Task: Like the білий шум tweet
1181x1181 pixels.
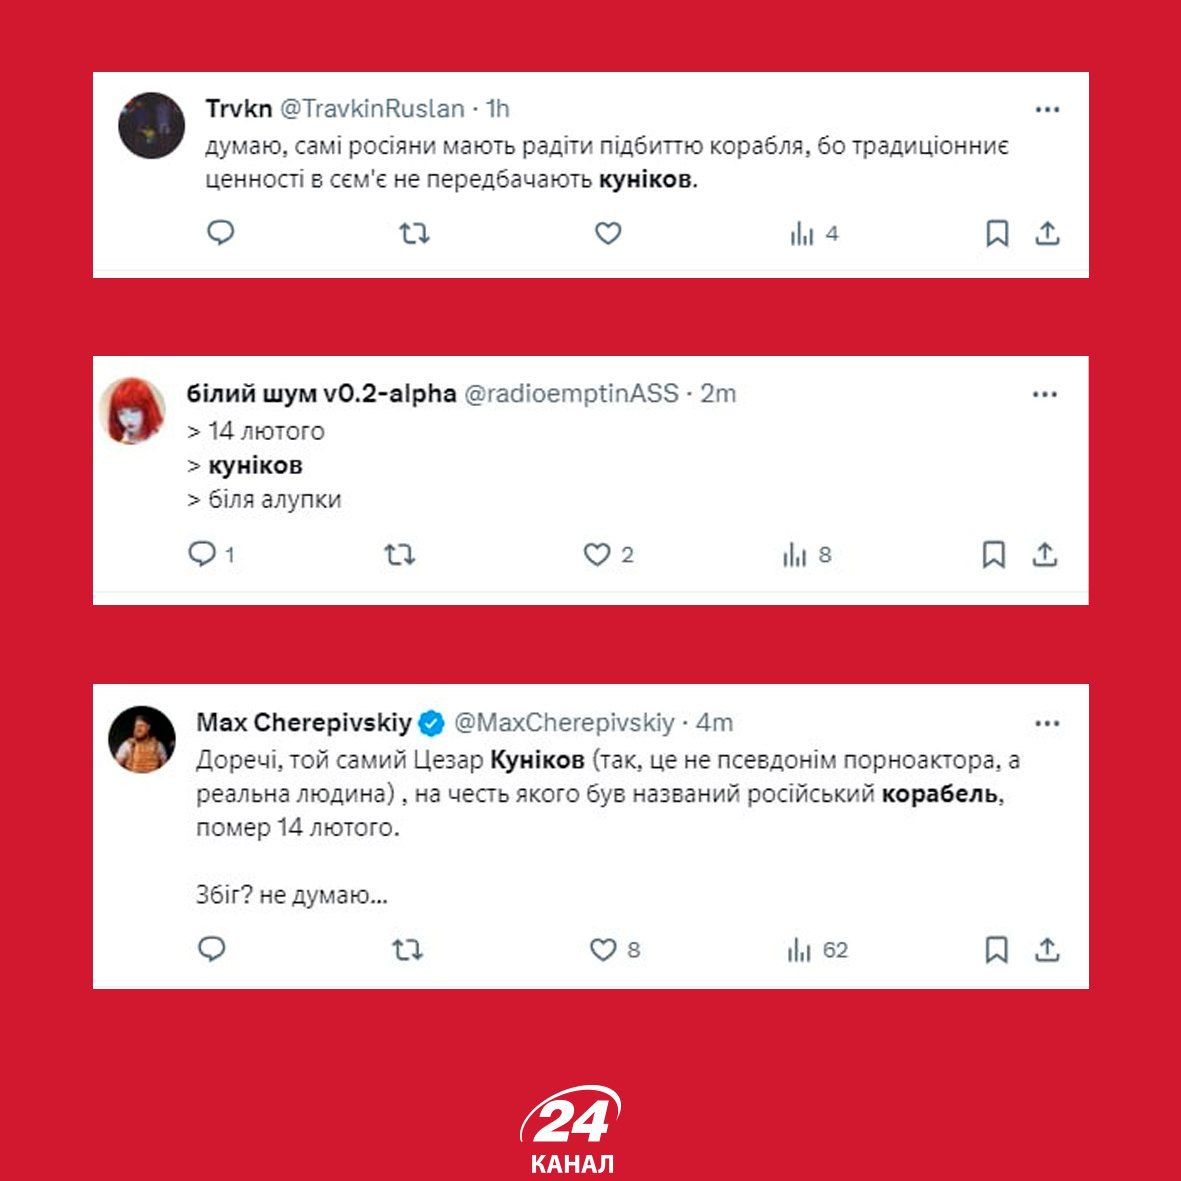Action: [597, 555]
